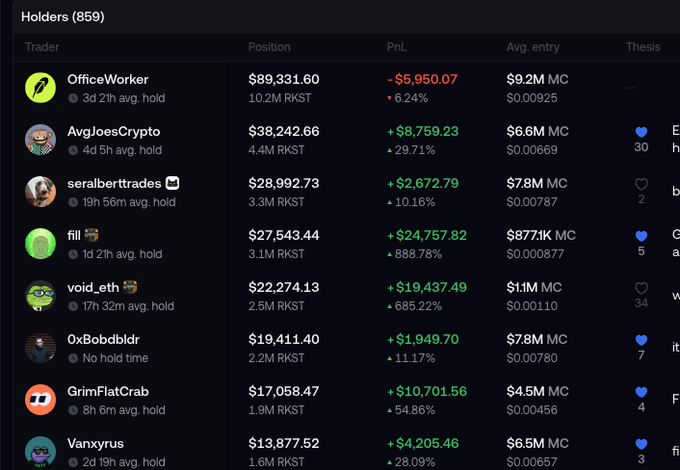Screen dimensions: 680x470
Task: Select the $877.1K MC entry value
Action: point(541,235)
